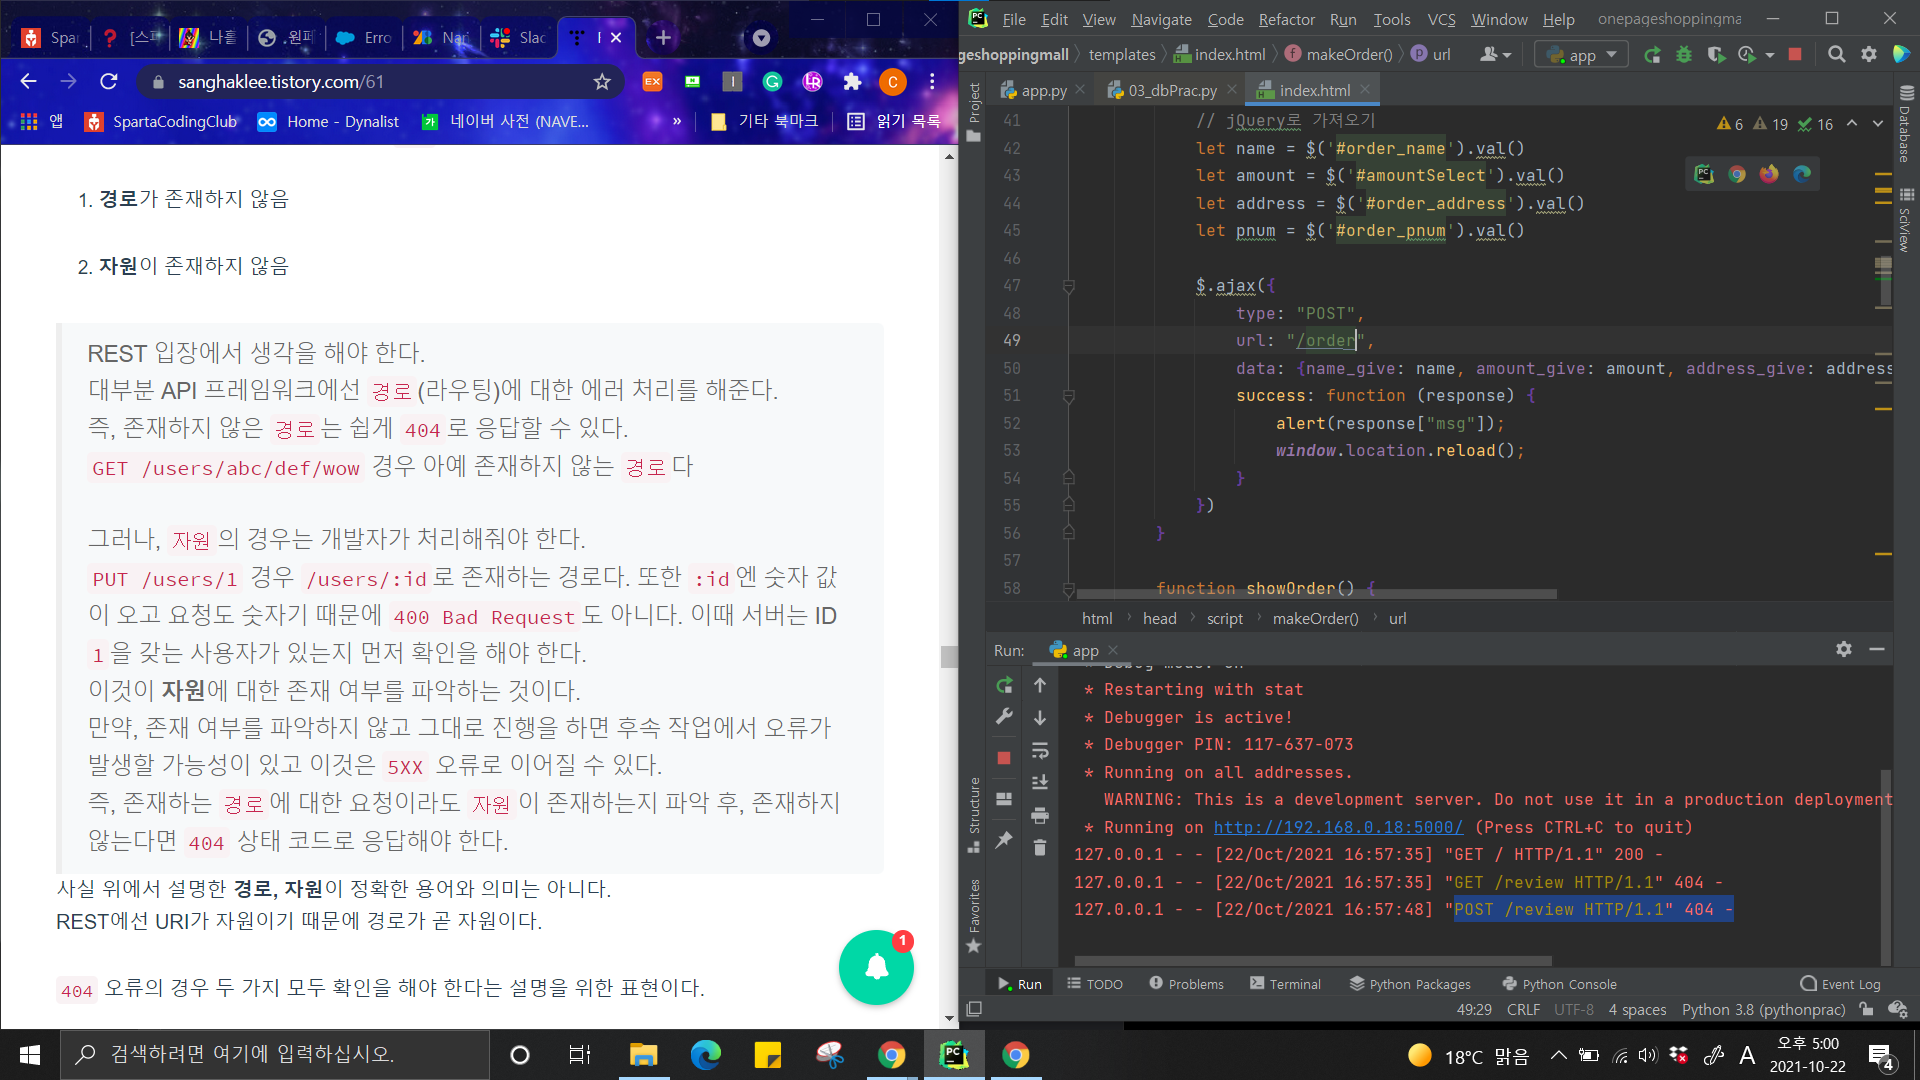This screenshot has width=1920, height=1080.
Task: Switch to the app.py editor tab
Action: [x=1043, y=90]
